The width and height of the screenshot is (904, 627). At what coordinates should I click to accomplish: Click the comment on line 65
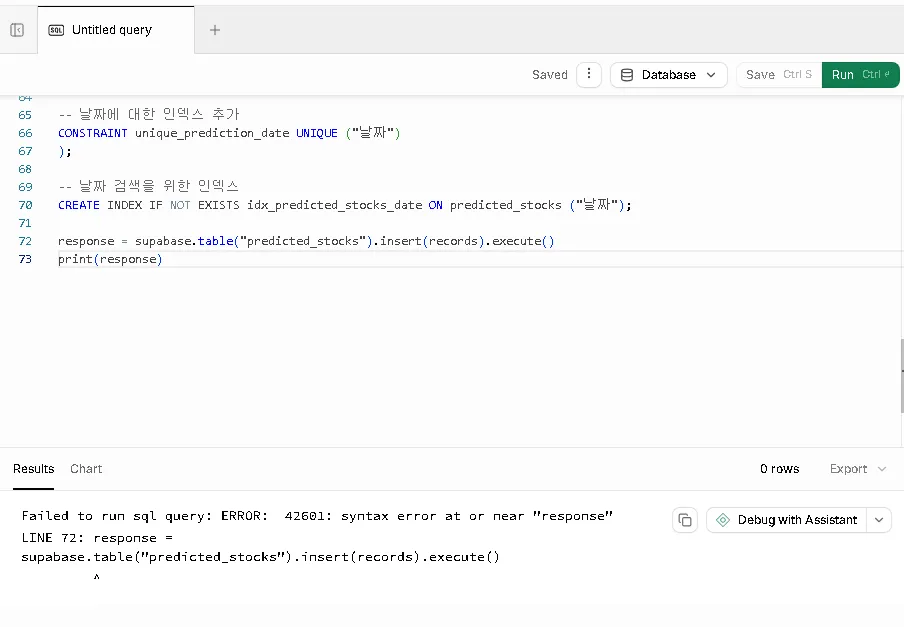point(148,115)
